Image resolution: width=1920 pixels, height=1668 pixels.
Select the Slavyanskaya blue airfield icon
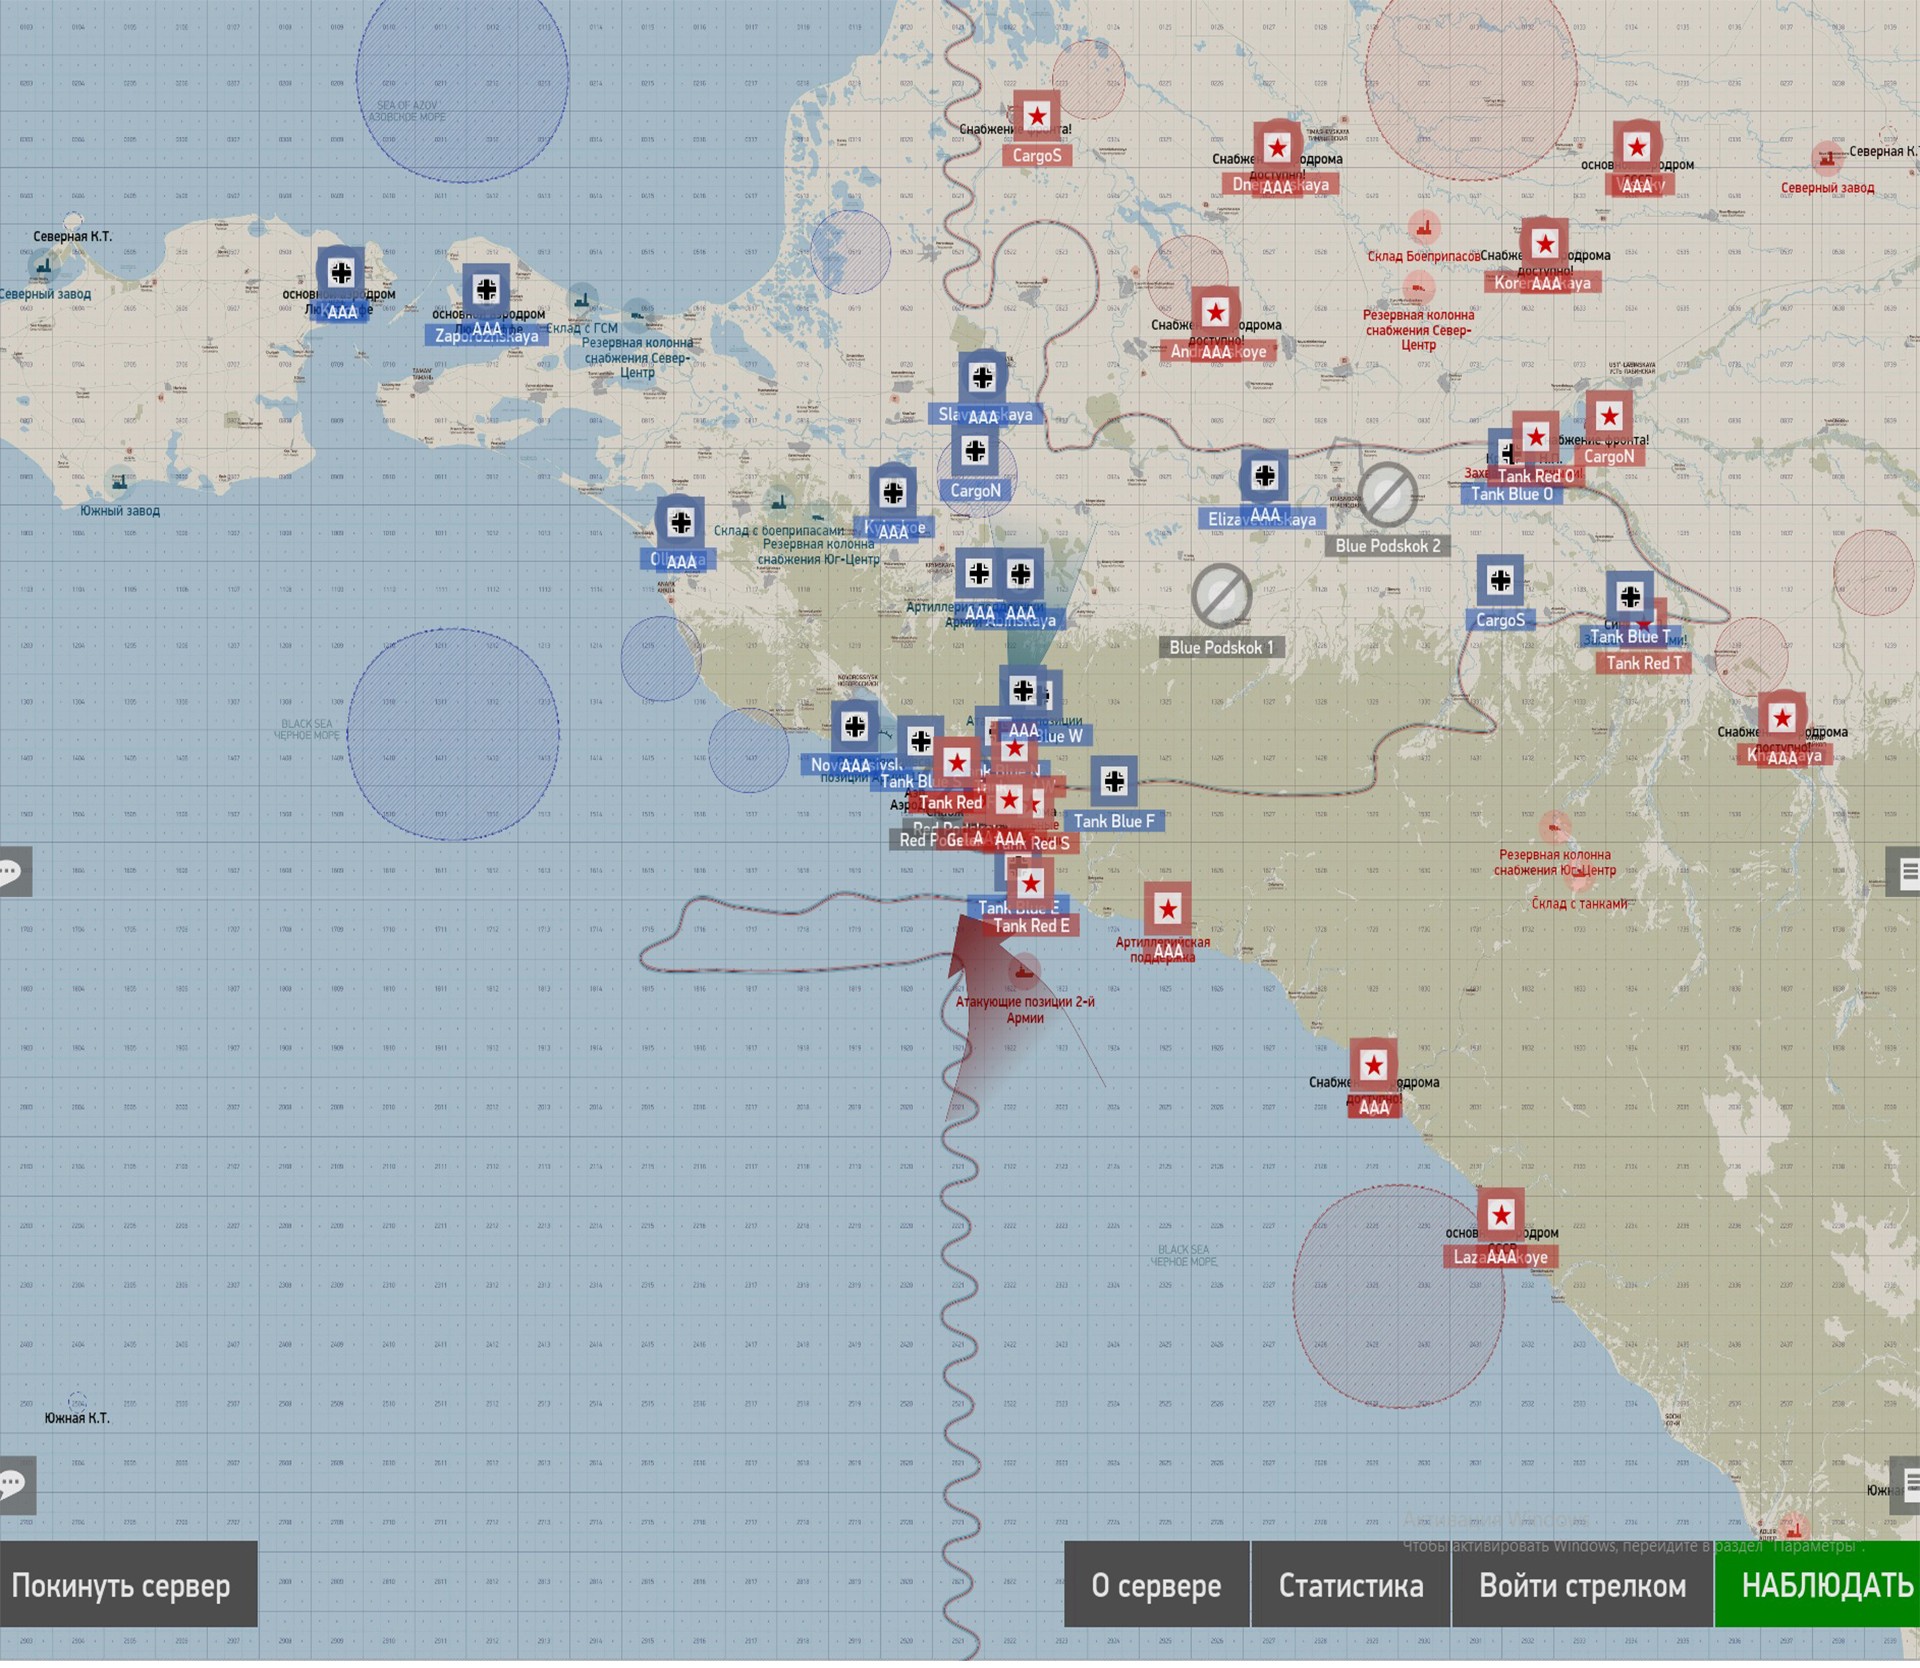982,377
